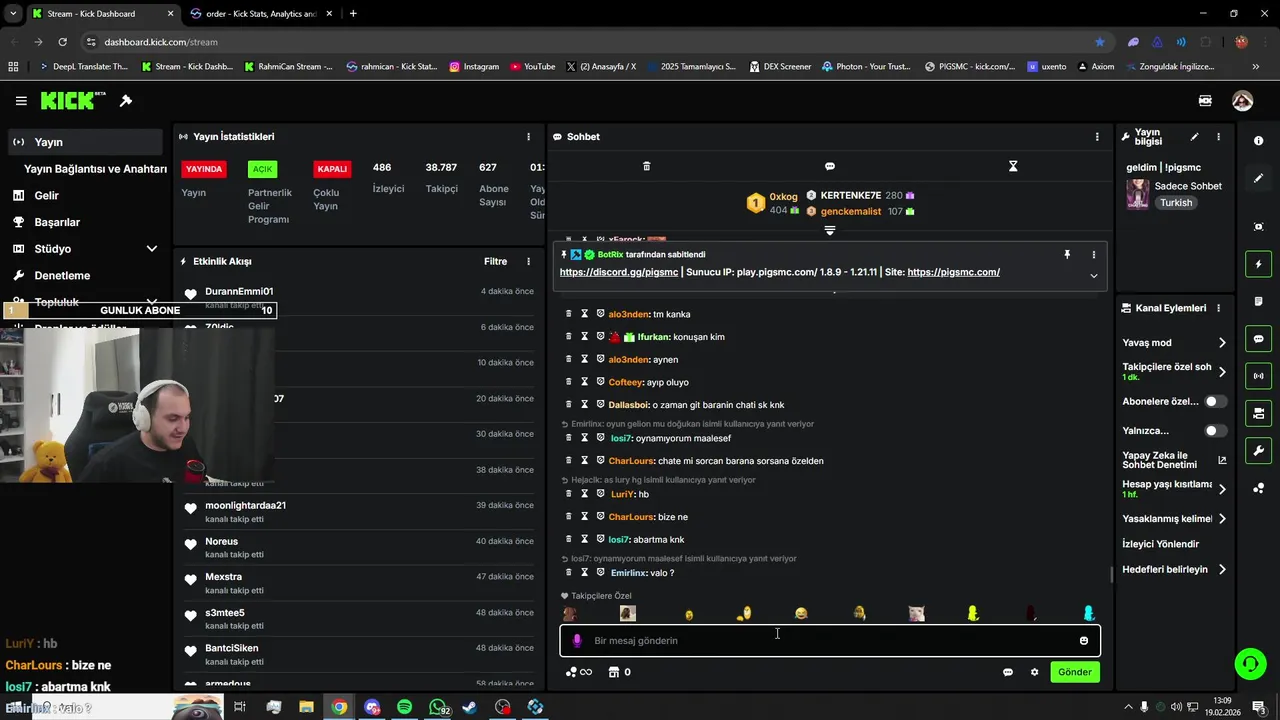Expand Takipçilere özel sohbet settings
Image resolution: width=1280 pixels, height=720 pixels.
(x=1222, y=372)
